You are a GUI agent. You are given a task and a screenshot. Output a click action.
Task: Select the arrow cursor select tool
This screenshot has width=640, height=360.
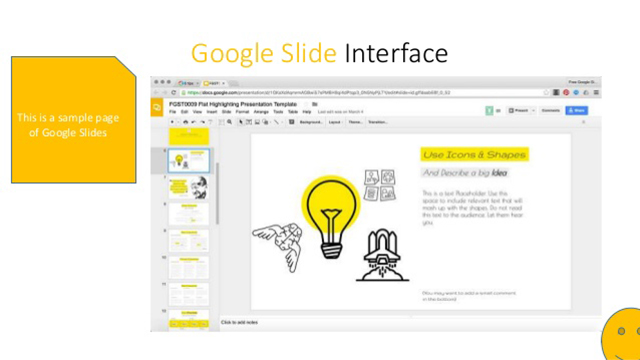pos(240,122)
